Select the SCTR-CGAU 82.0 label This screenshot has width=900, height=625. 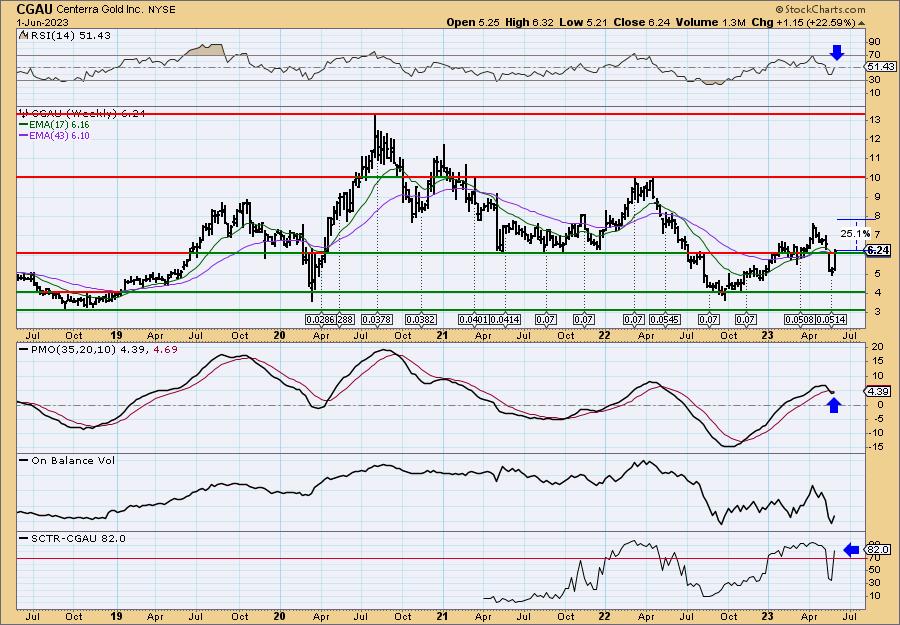click(x=78, y=538)
